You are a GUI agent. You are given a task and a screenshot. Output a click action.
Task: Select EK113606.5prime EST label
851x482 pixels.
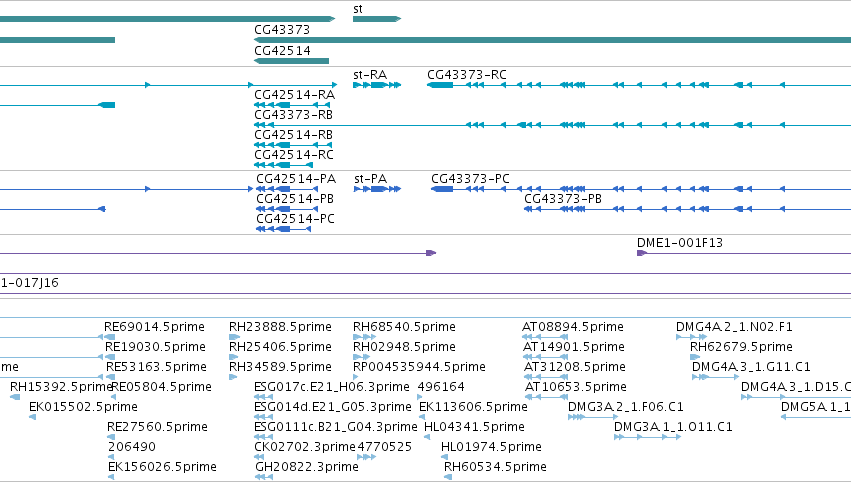473,407
